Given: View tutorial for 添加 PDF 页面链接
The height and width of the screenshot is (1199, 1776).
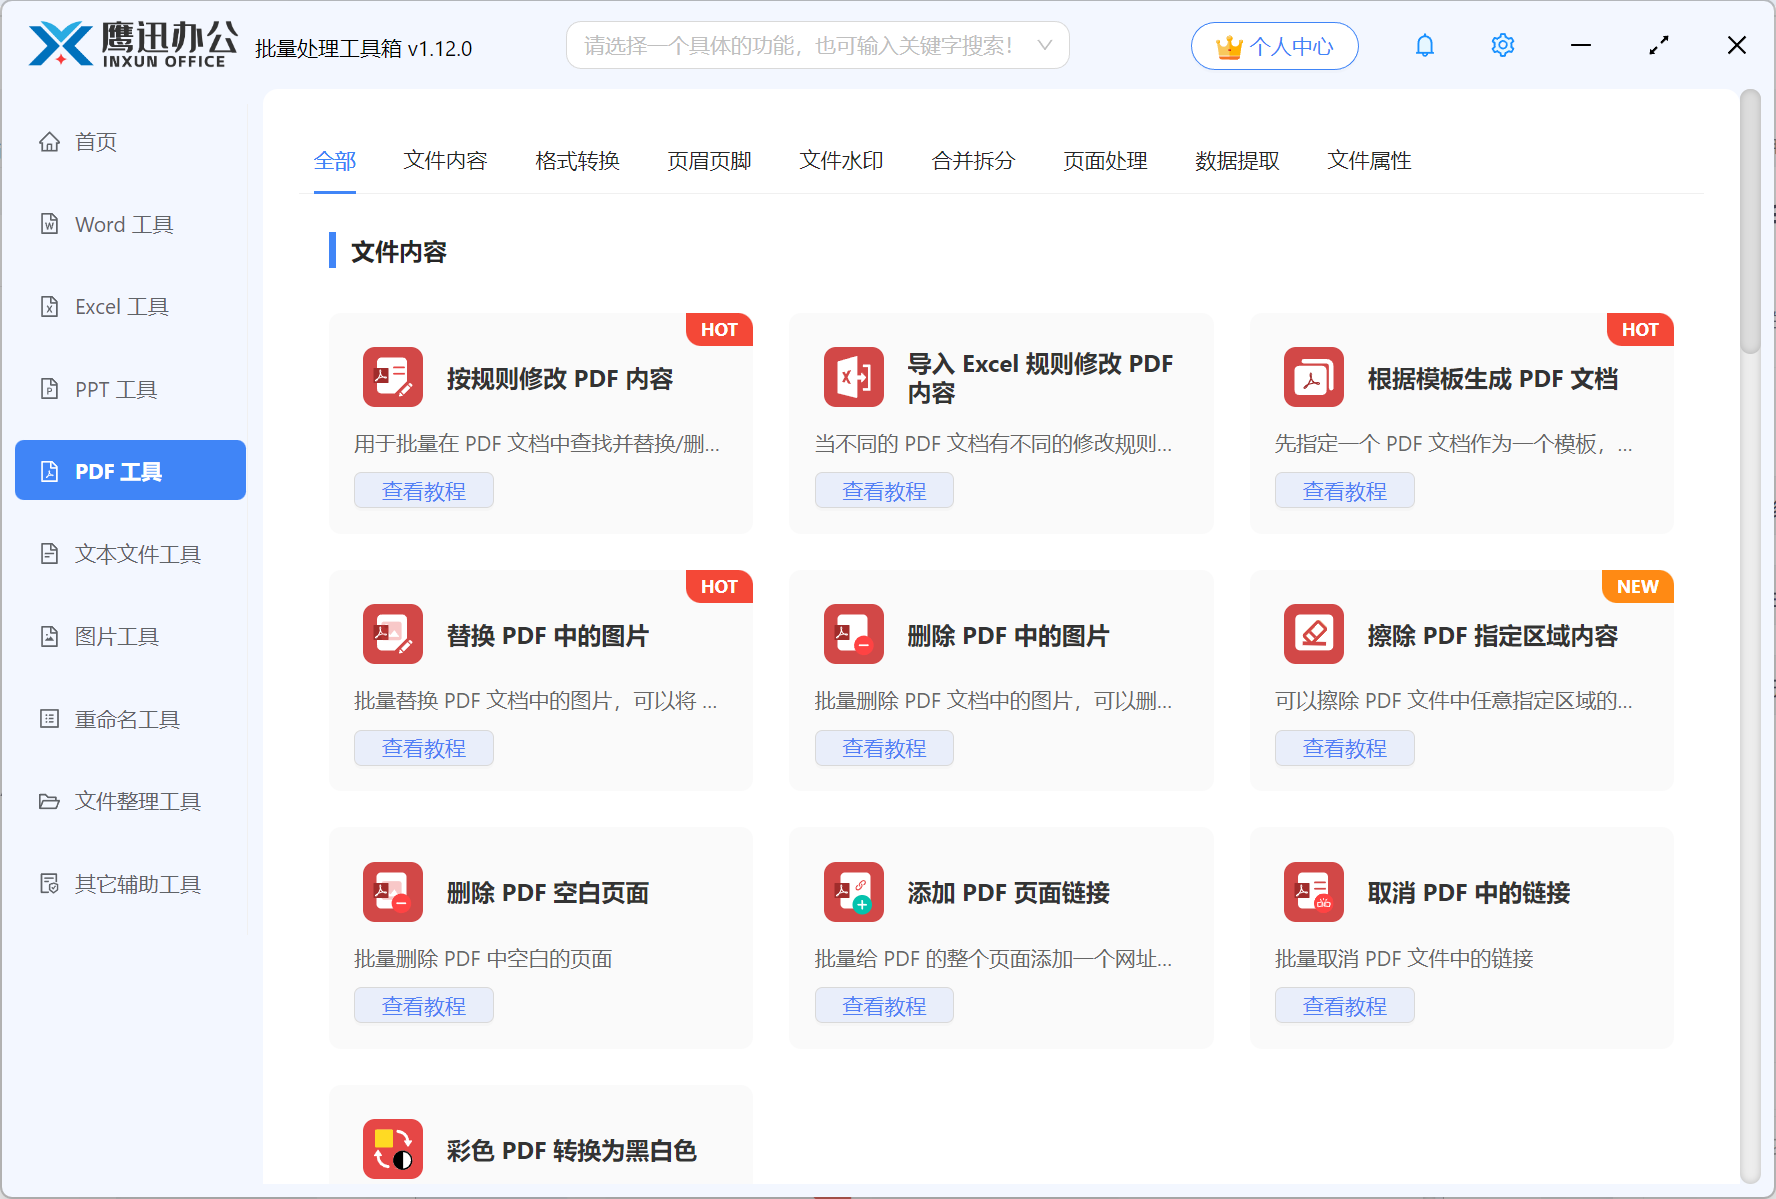Looking at the screenshot, I should tap(884, 1006).
